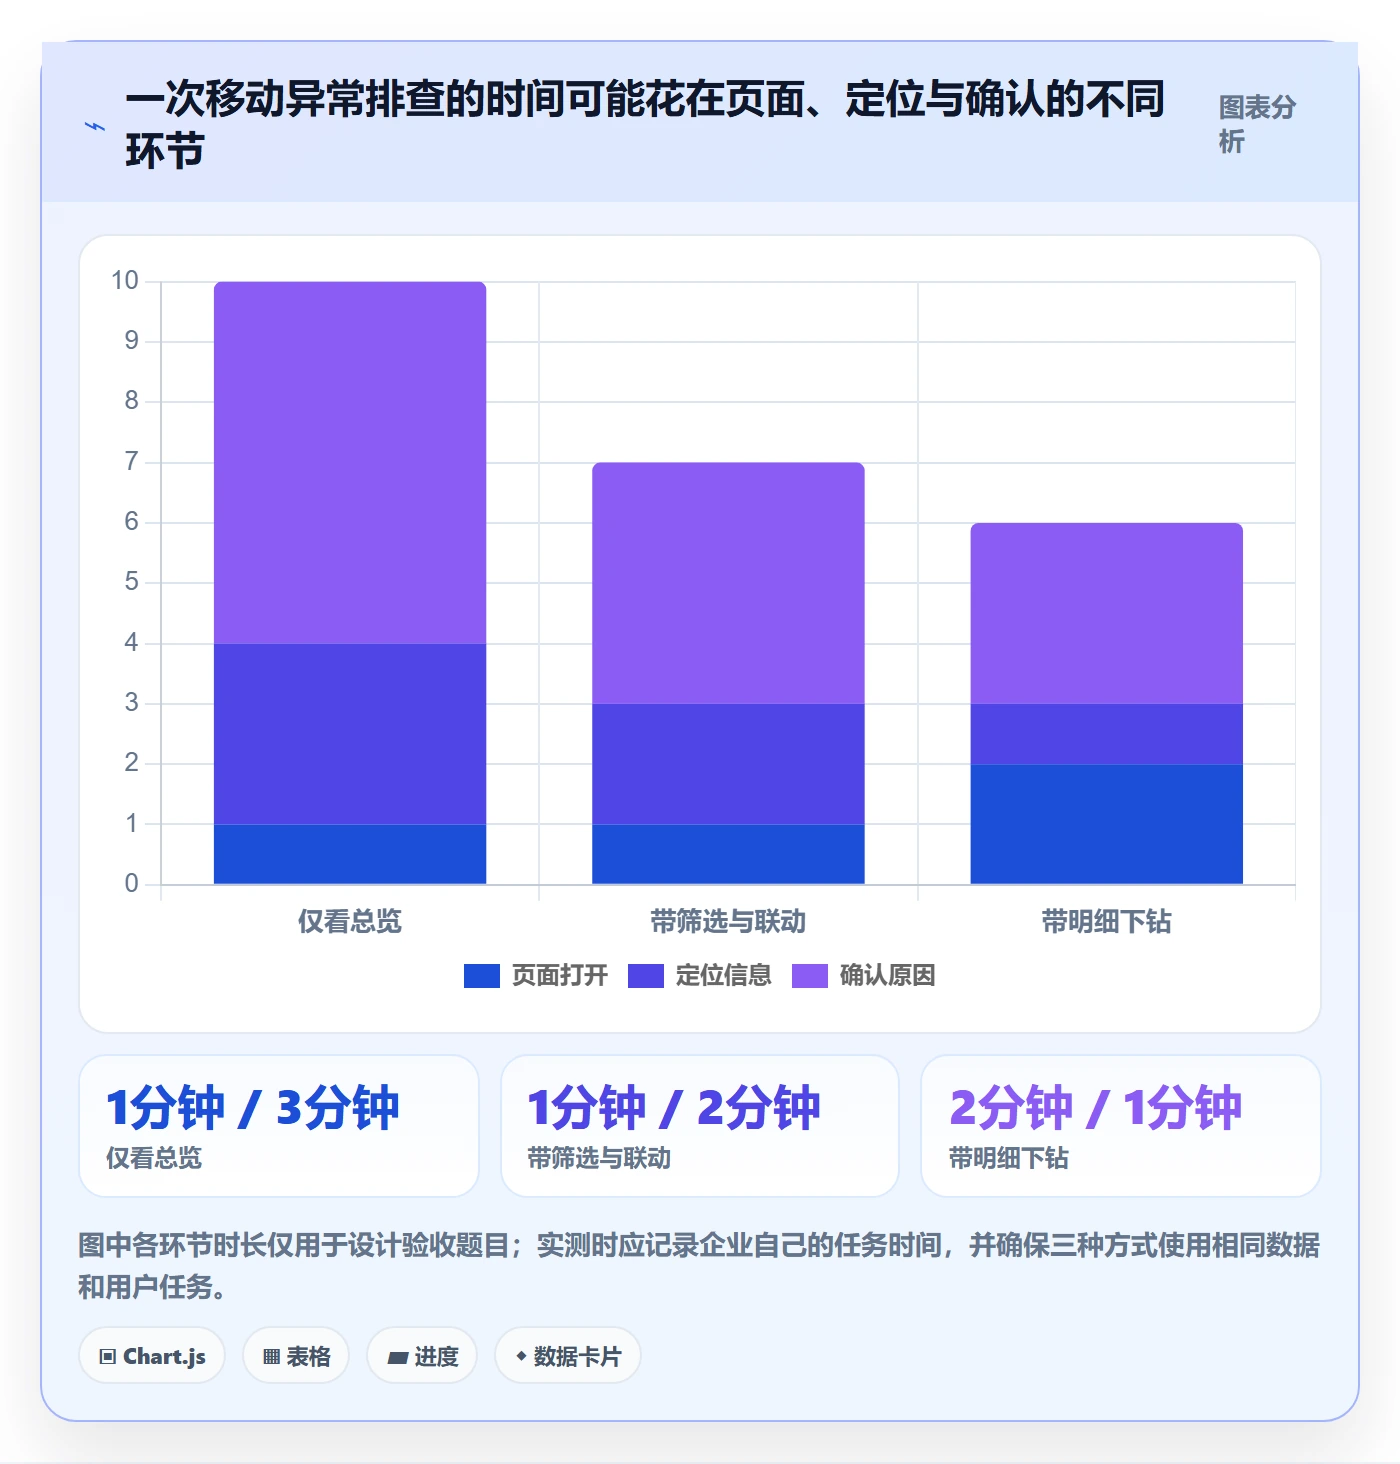The width and height of the screenshot is (1400, 1464).
Task: Click the 定位信息 segment of 带筛选与联动 bar
Action: (728, 764)
